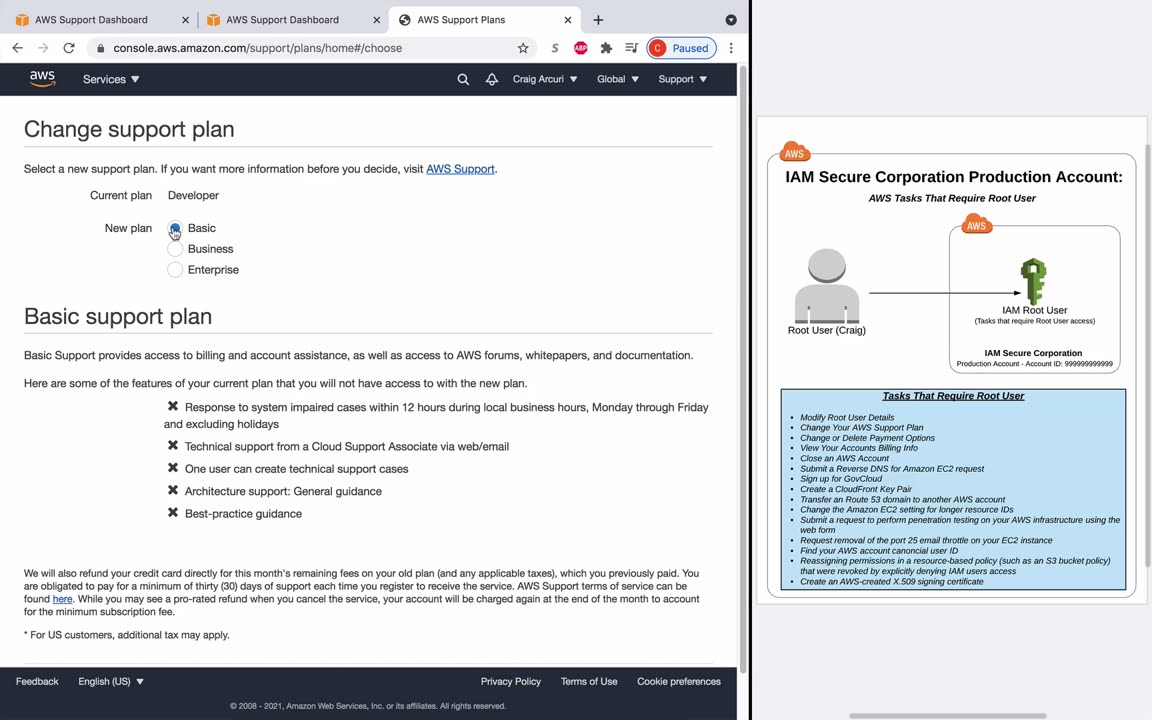This screenshot has height=720, width=1152.
Task: Click the browser back arrow
Action: (18, 48)
